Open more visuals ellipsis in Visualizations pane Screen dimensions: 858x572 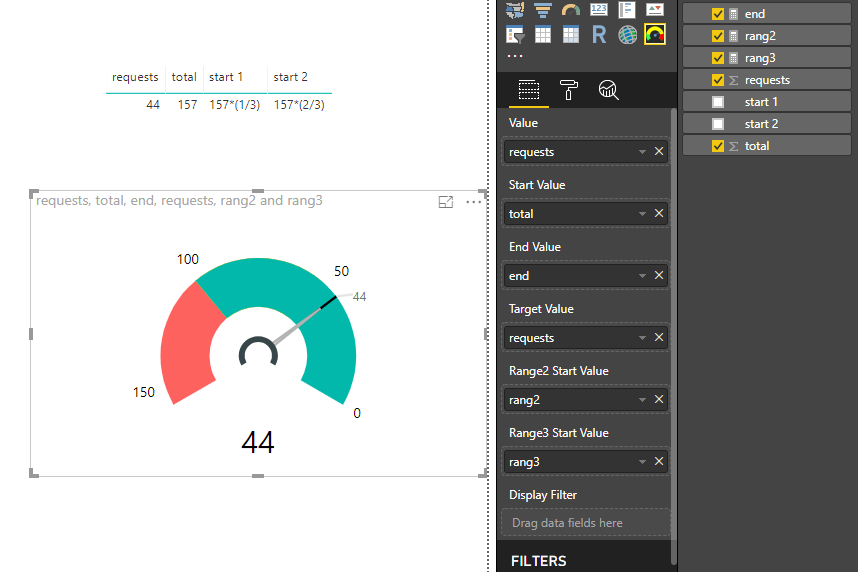(514, 56)
